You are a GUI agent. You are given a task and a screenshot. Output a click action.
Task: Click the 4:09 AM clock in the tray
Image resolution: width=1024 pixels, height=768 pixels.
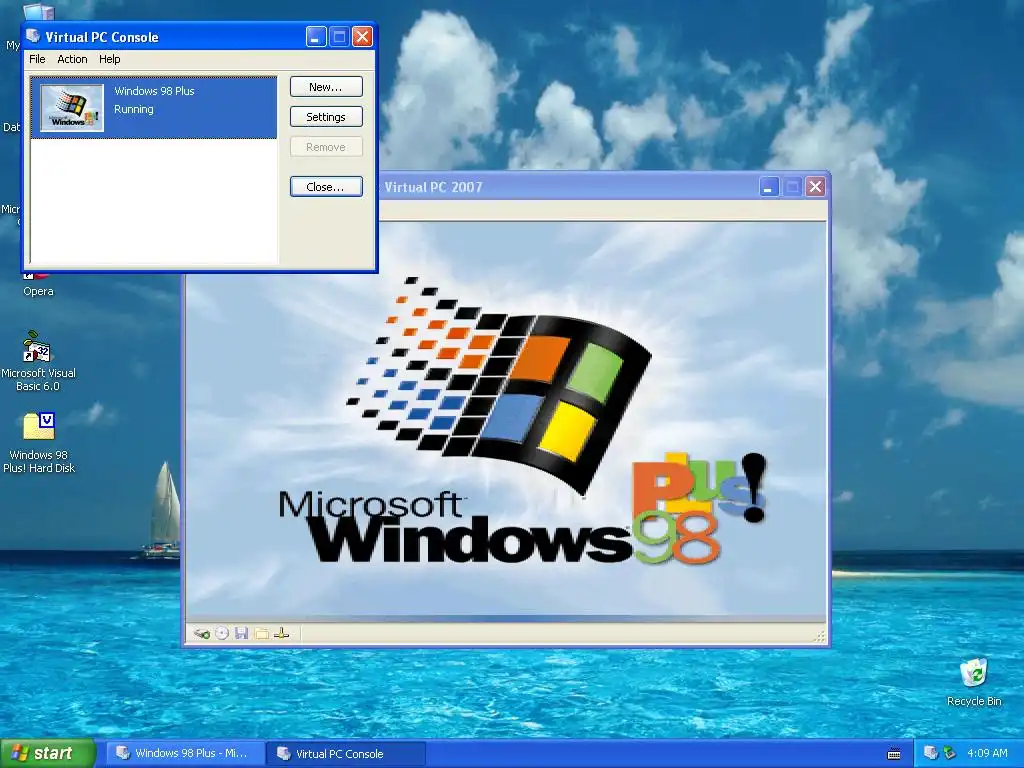(x=987, y=753)
